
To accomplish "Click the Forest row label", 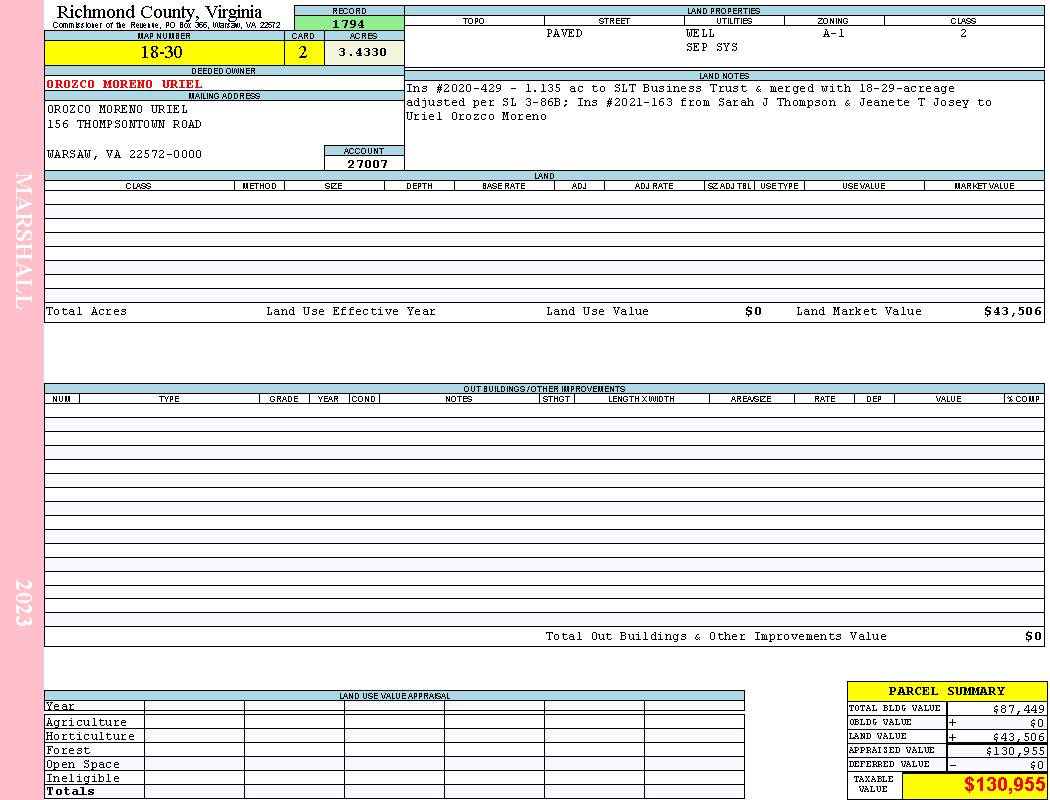I will click(x=68, y=750).
